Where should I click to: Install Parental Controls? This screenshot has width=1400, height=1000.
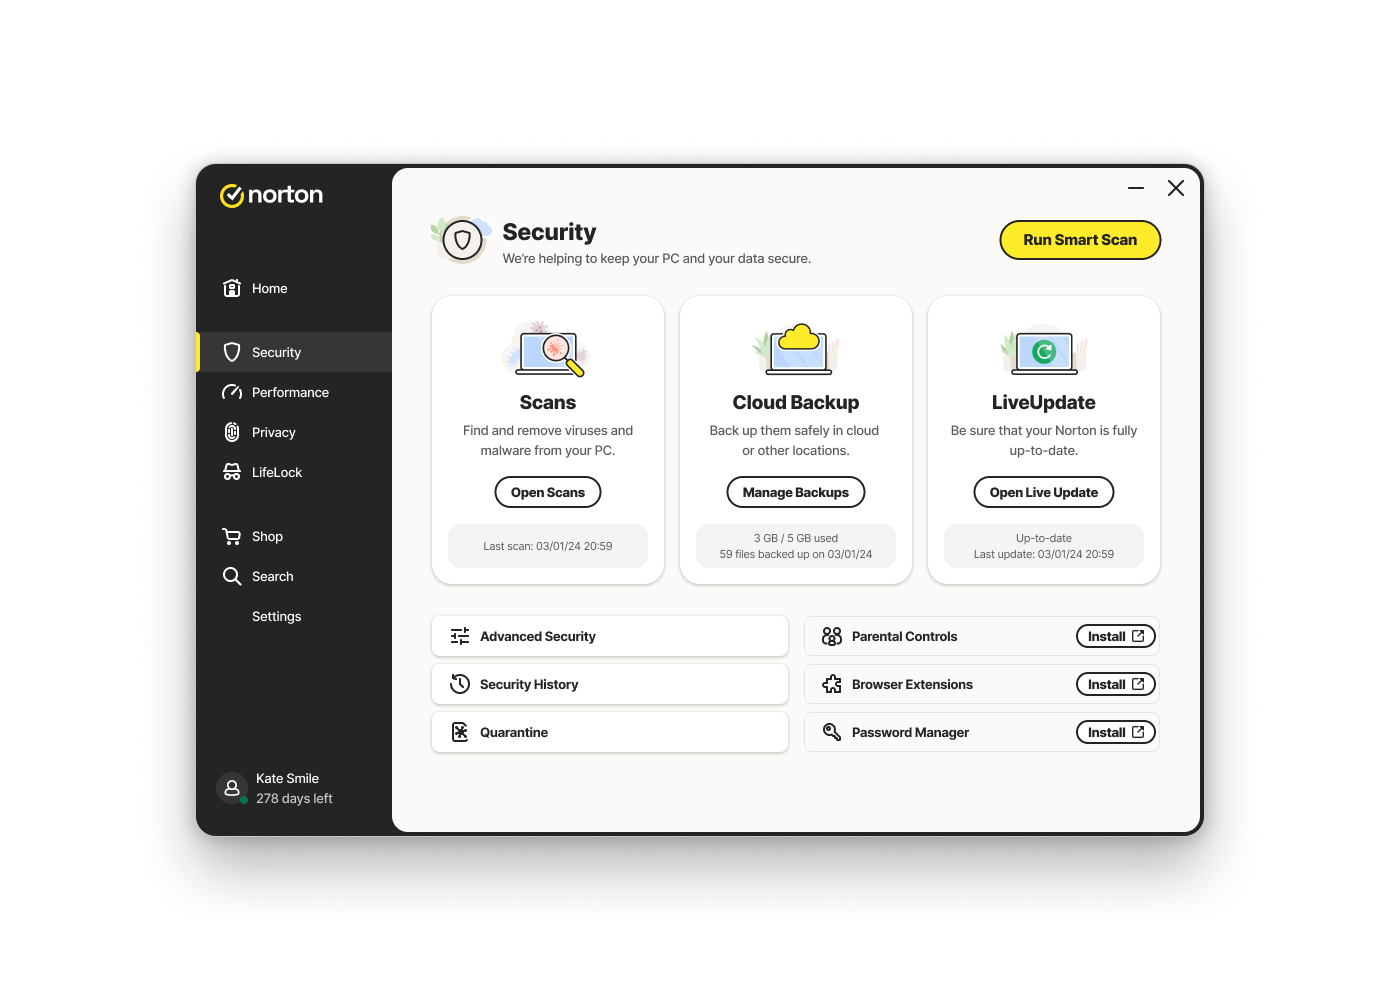(x=1116, y=636)
